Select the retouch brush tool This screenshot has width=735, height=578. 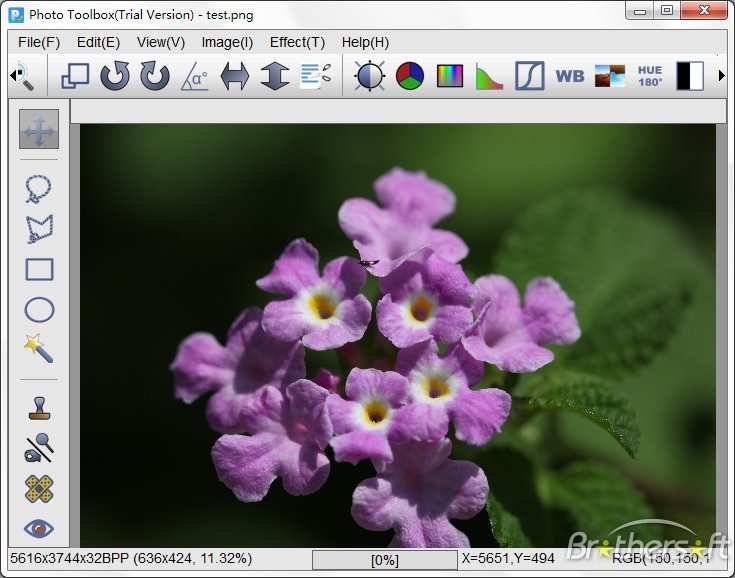click(x=39, y=448)
